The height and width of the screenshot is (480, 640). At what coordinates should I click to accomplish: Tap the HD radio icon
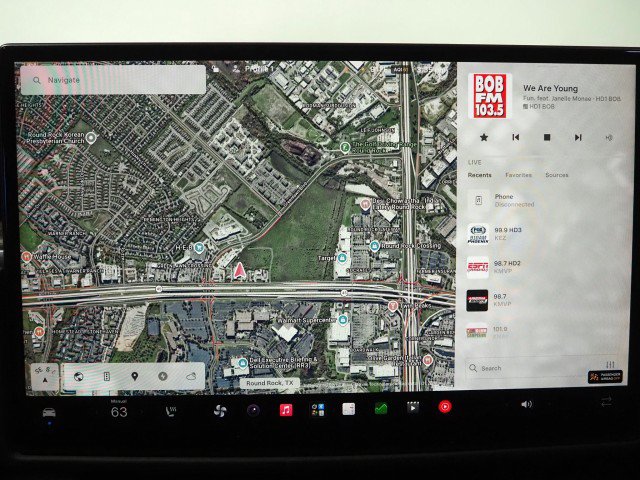(609, 138)
